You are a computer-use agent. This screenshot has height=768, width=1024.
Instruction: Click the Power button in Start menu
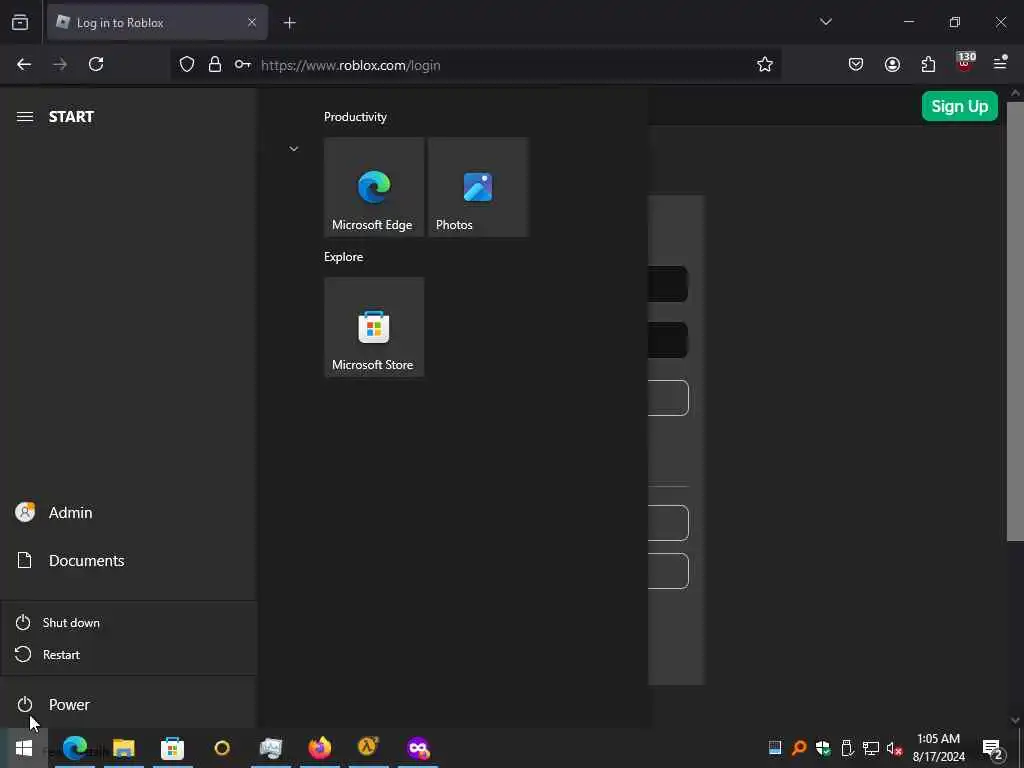[128, 705]
